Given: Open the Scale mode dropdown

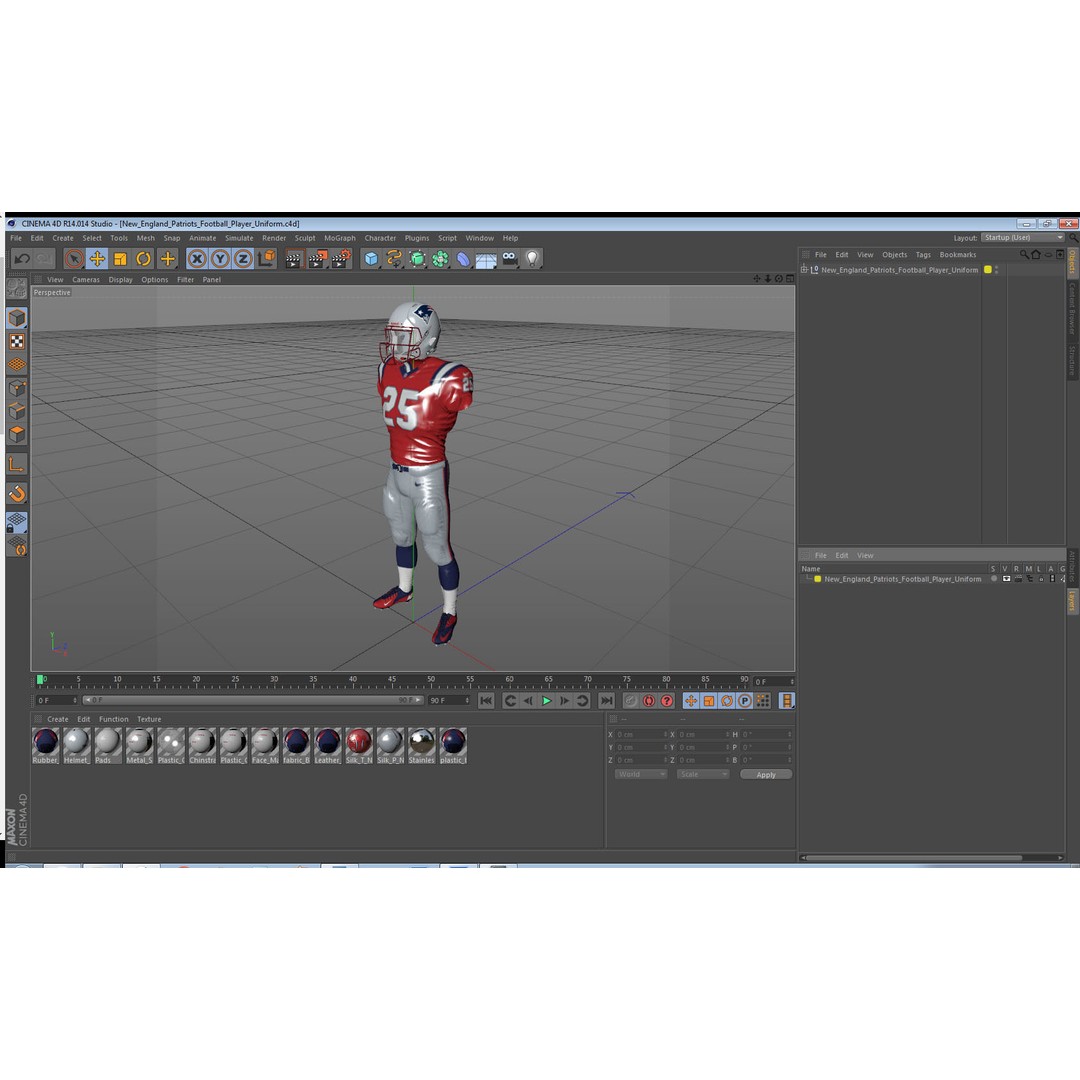Looking at the screenshot, I should (703, 774).
